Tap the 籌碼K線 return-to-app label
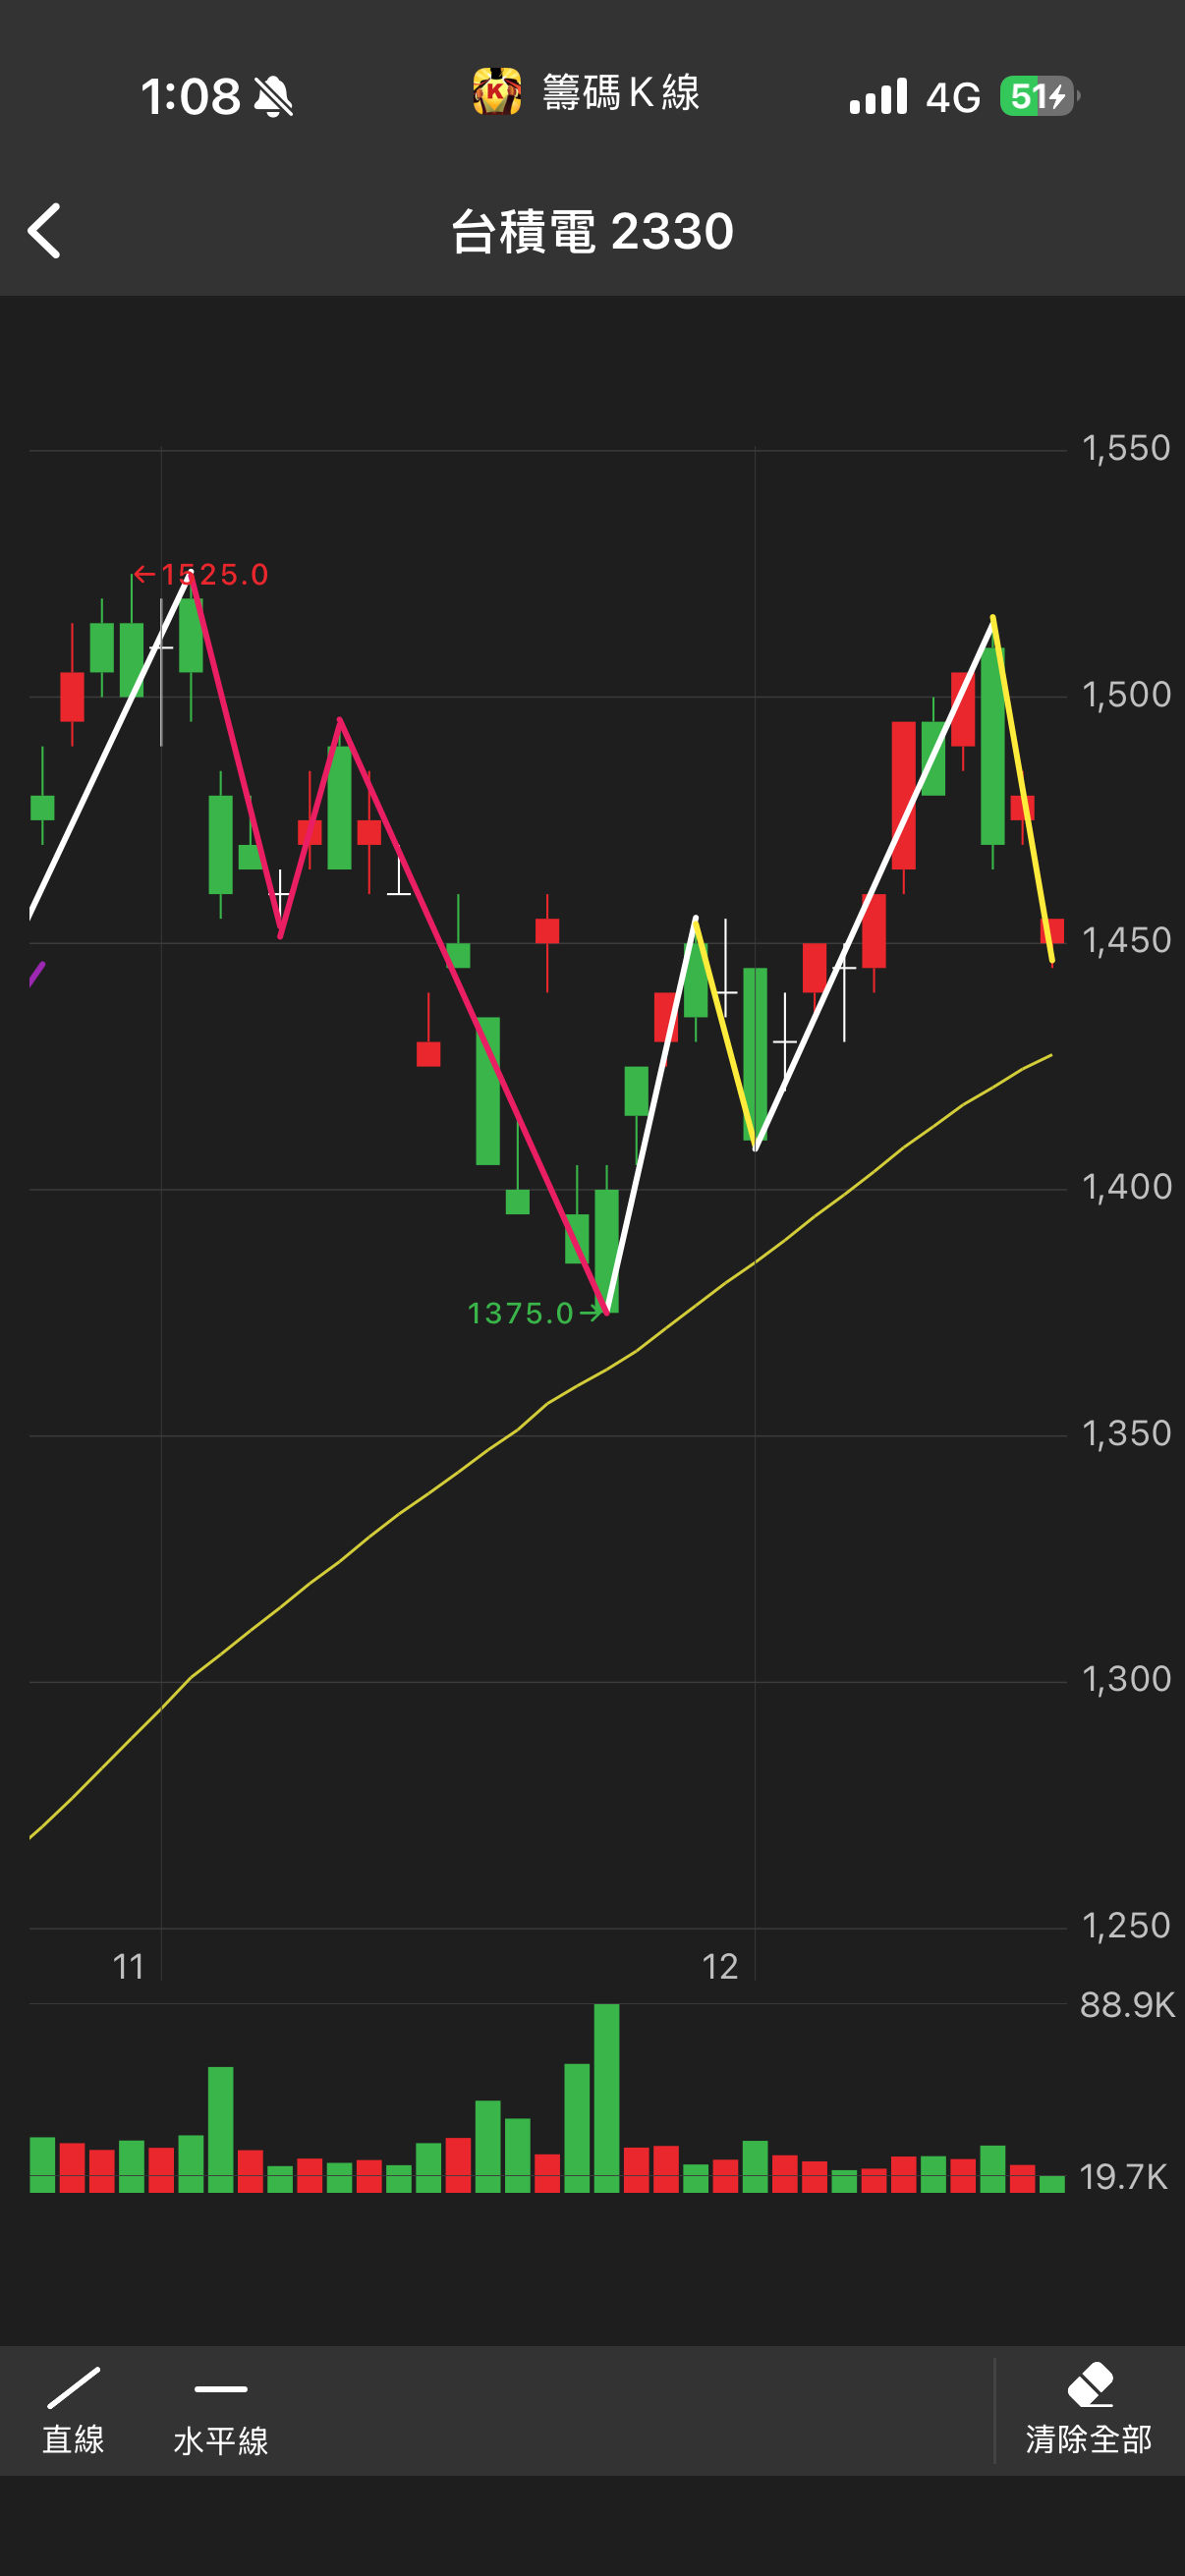 [x=621, y=93]
